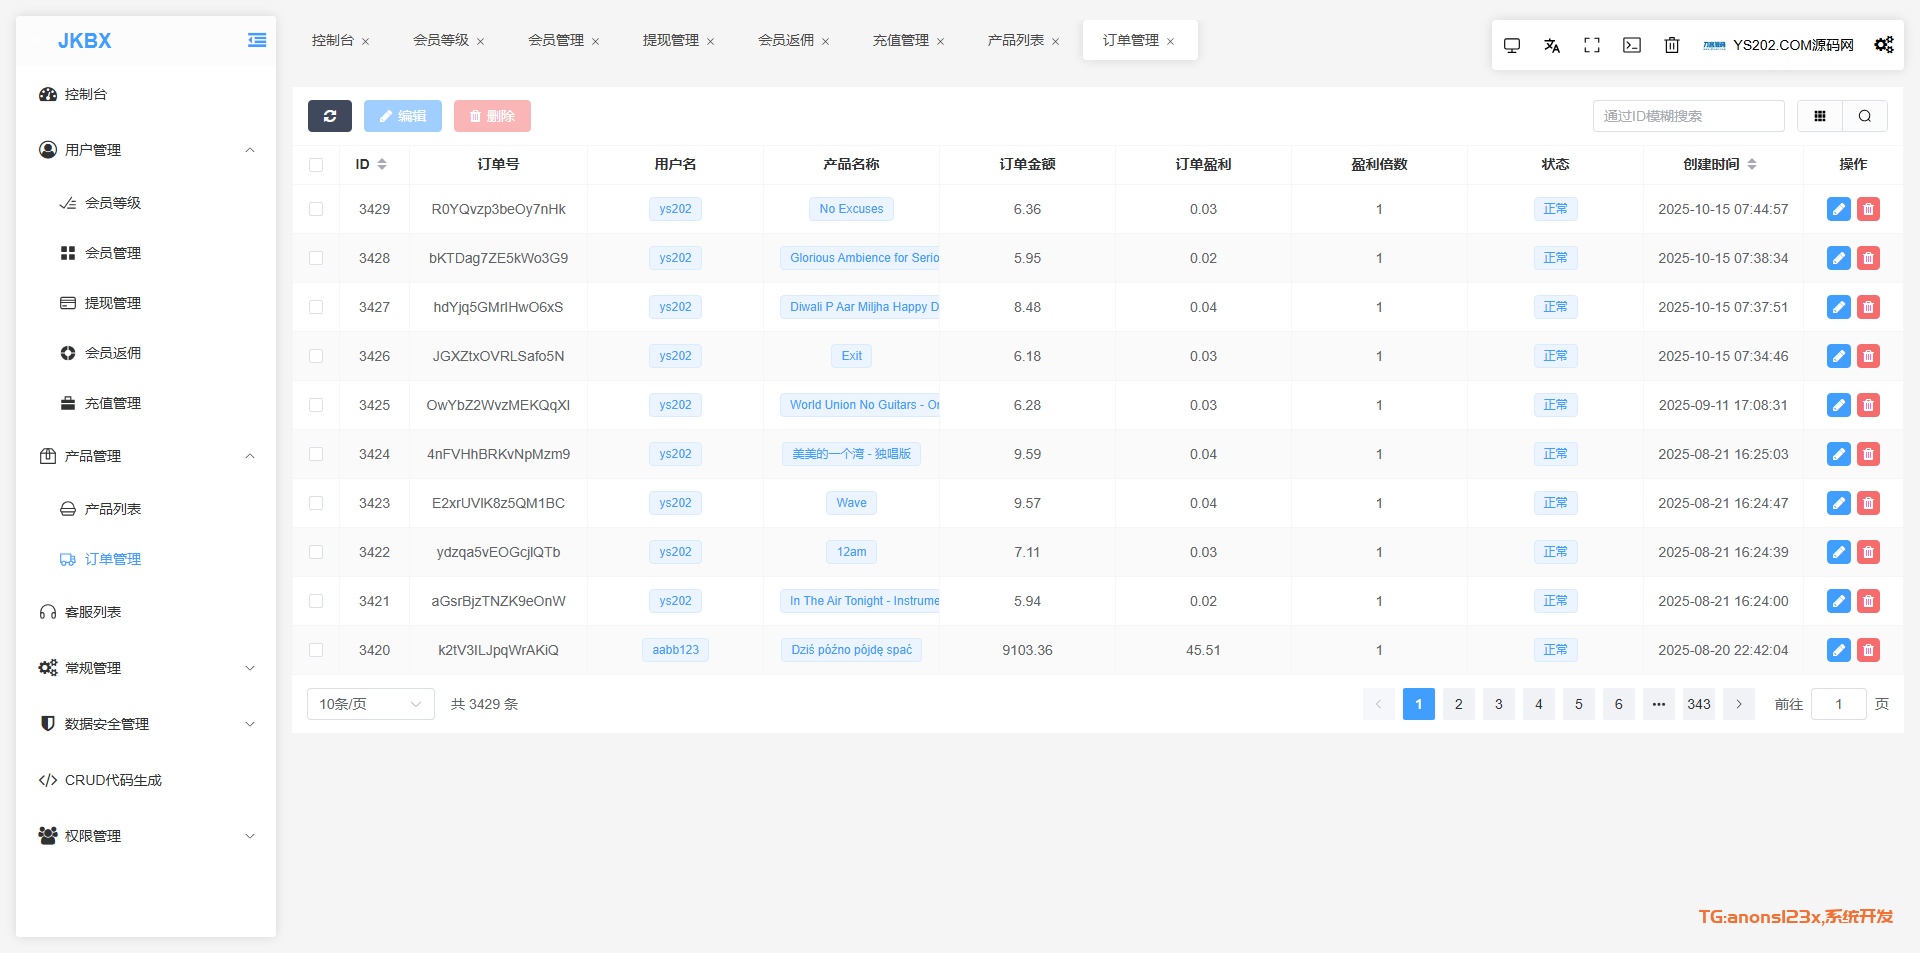Select checkbox for order 3428
This screenshot has height=953, width=1920.
316,258
